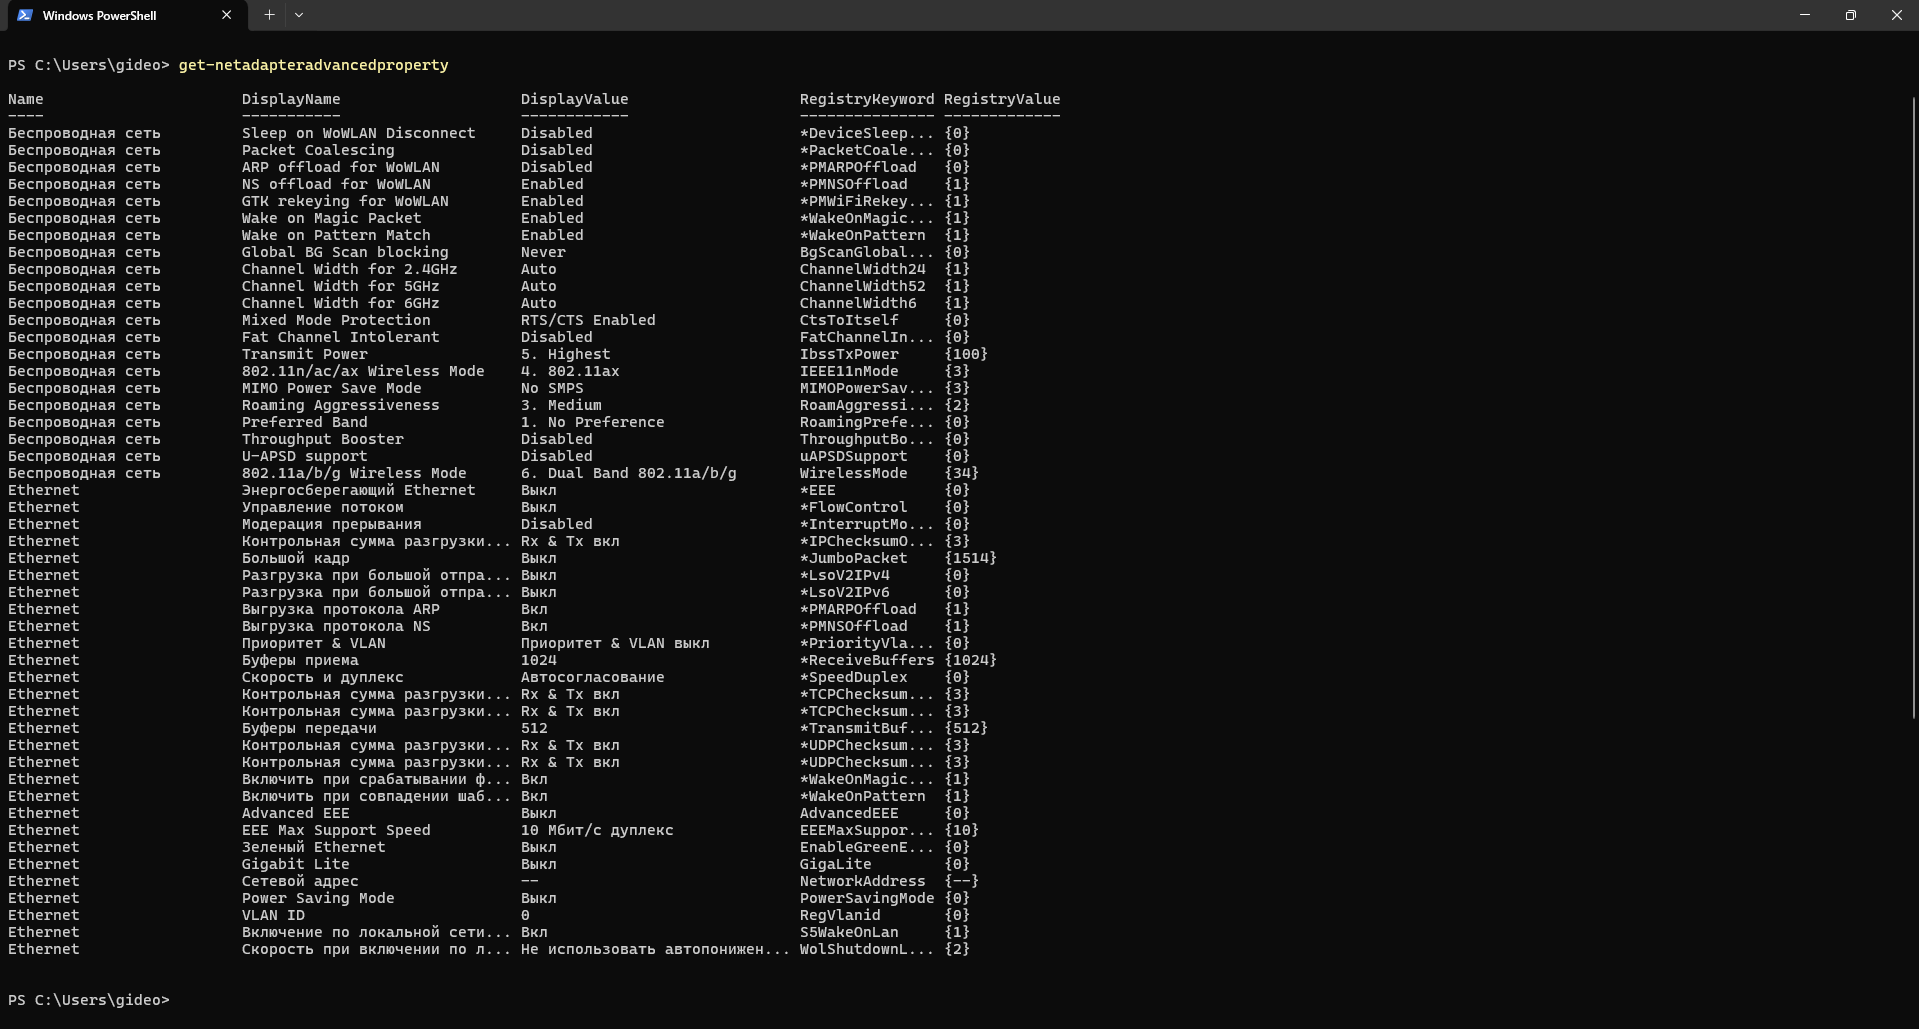
Task: Minimize the terminal window
Action: (x=1804, y=15)
